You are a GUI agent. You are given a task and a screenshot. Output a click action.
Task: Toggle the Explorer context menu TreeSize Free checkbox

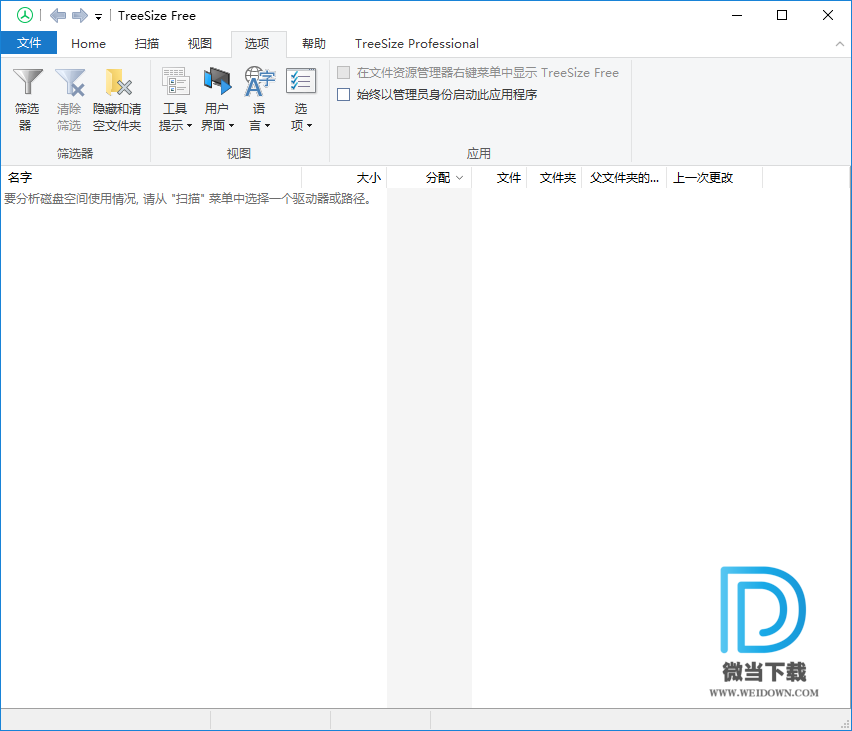click(343, 72)
